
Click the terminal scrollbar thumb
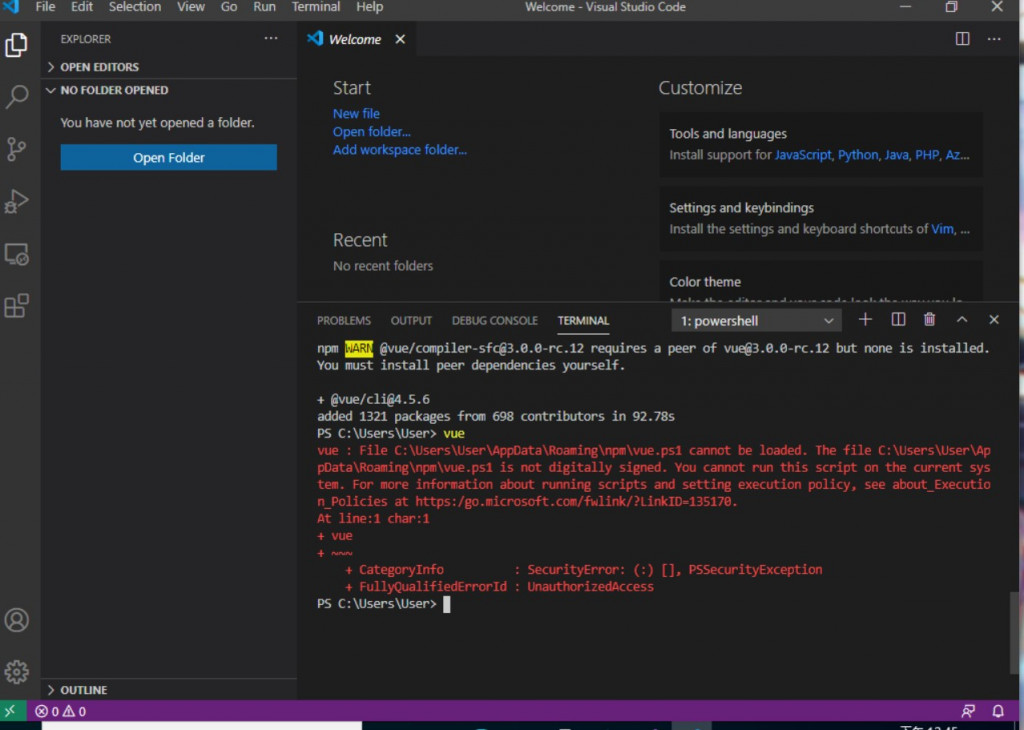click(x=1014, y=632)
